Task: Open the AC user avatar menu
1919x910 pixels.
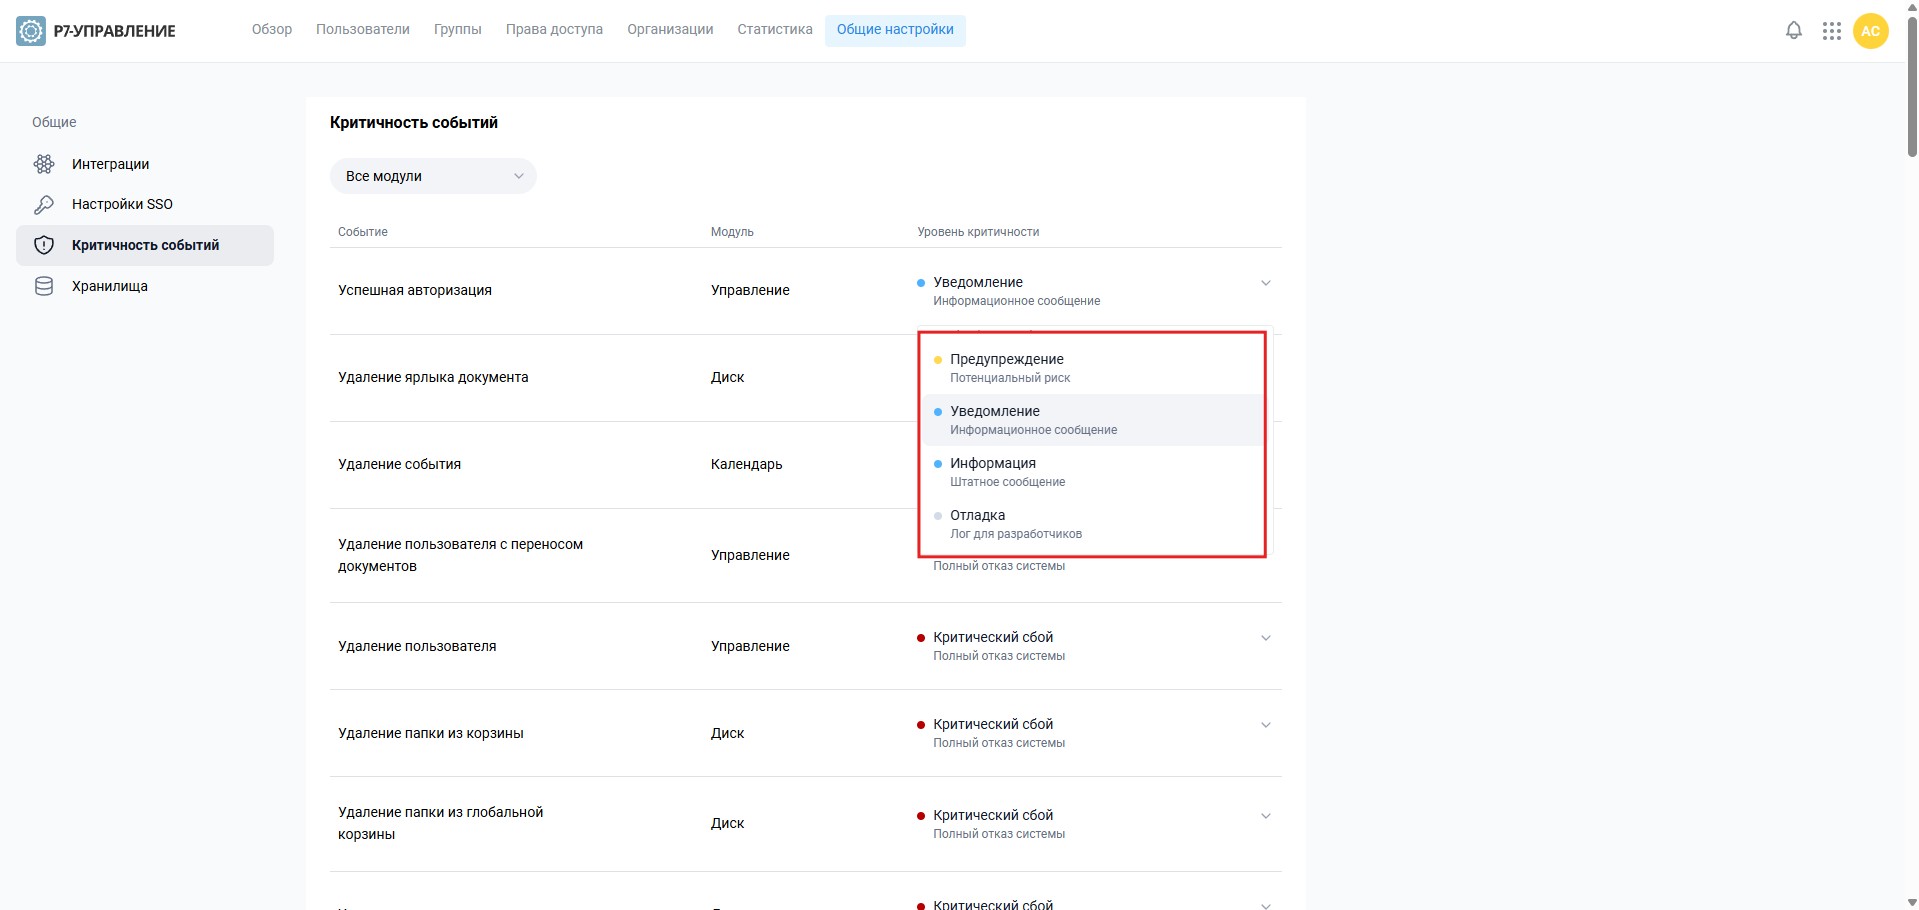Action: tap(1871, 31)
